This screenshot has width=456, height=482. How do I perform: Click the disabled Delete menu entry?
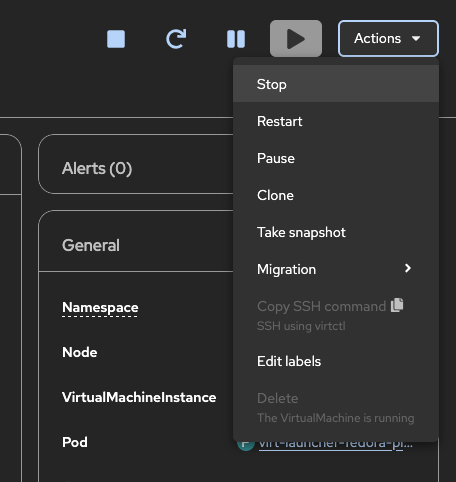coord(336,407)
